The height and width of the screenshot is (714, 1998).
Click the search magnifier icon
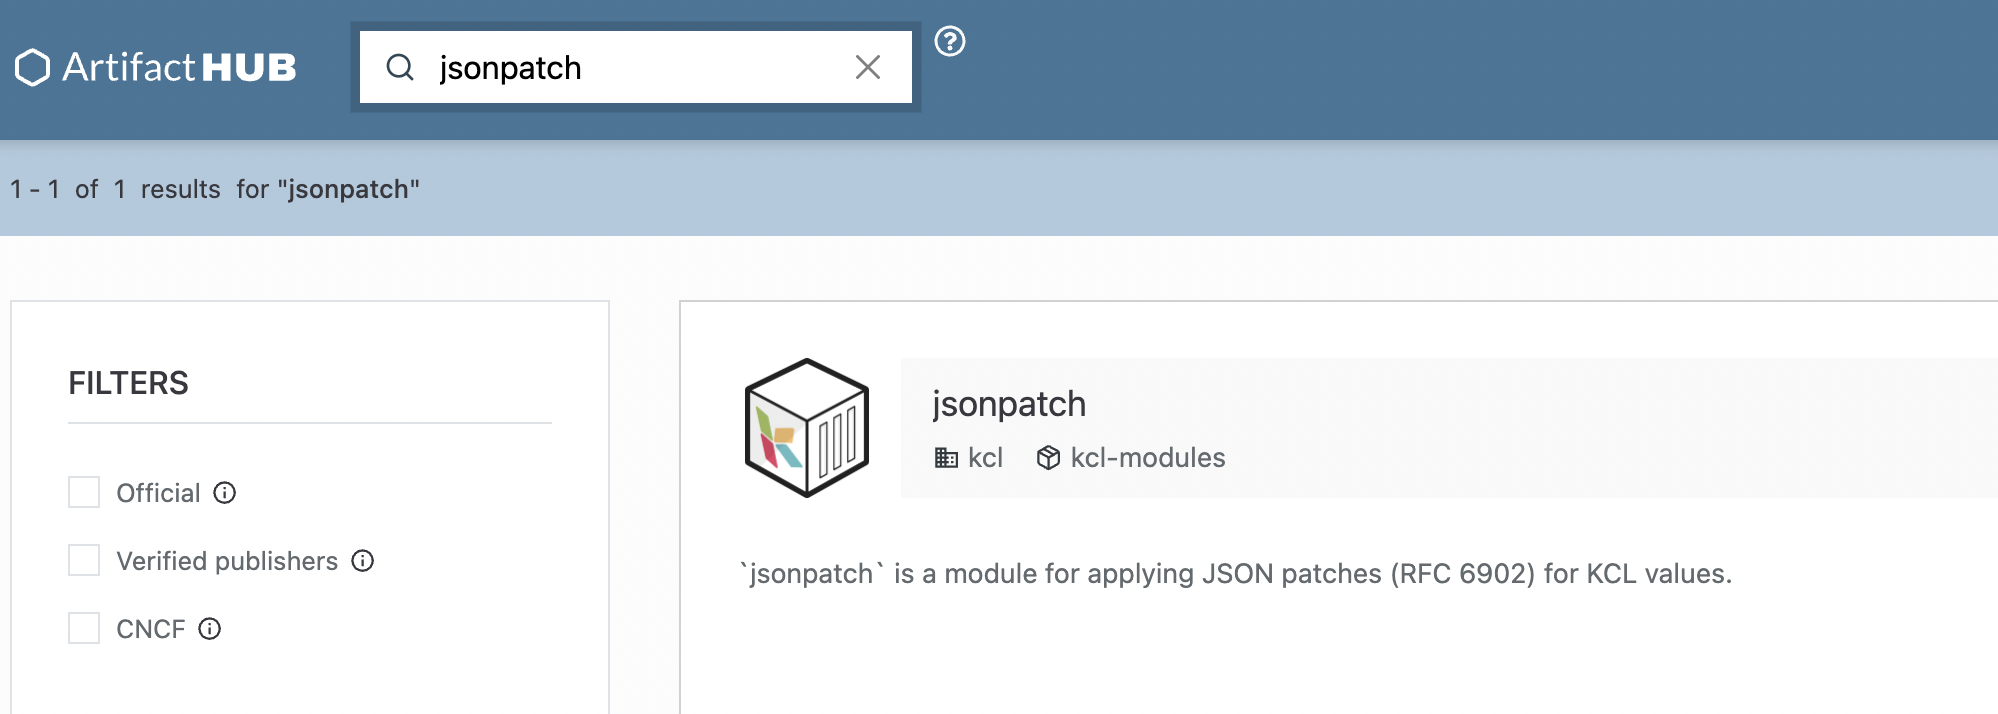pyautogui.click(x=400, y=67)
